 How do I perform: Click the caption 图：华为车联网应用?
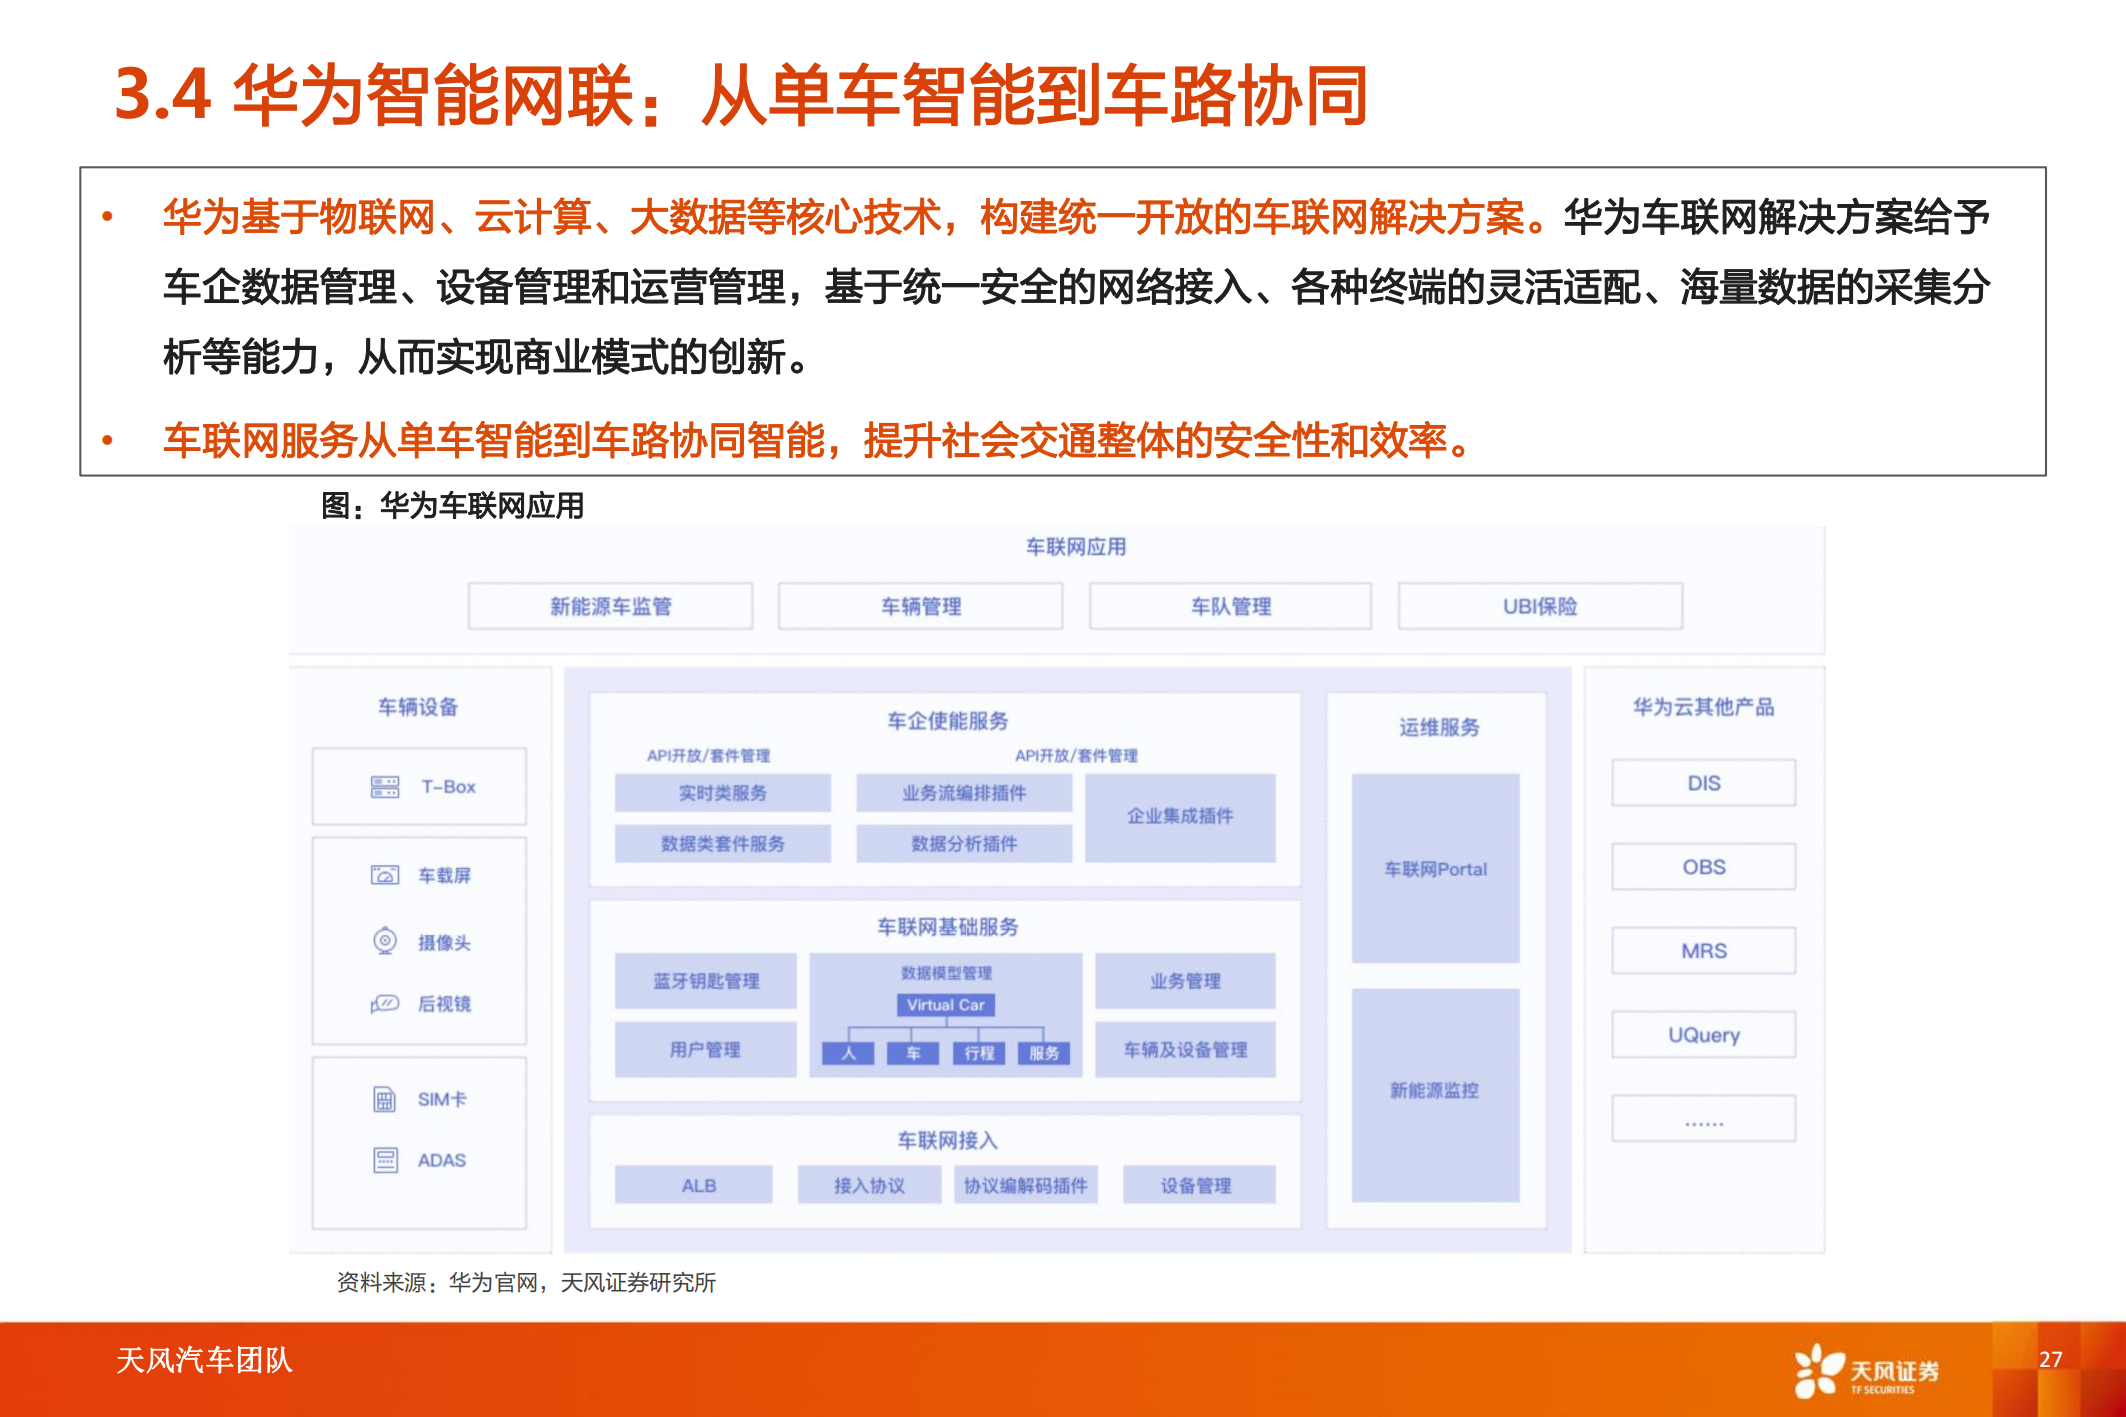pos(452,506)
